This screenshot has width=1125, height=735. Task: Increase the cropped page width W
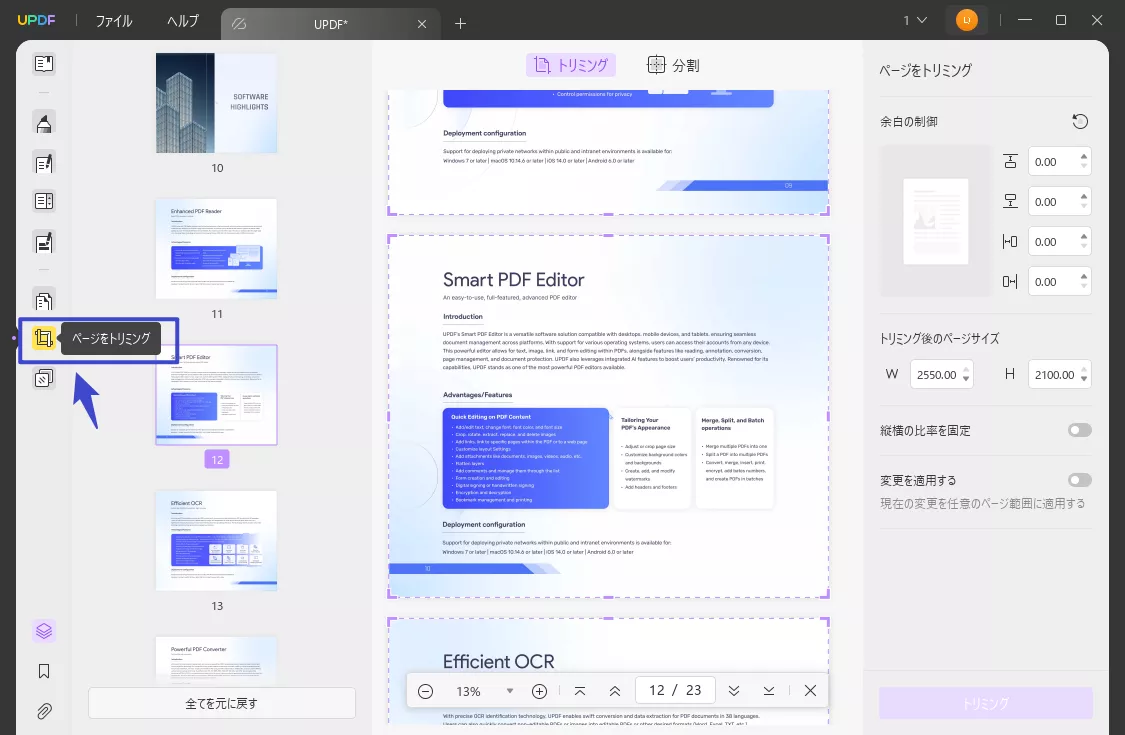tap(966, 370)
